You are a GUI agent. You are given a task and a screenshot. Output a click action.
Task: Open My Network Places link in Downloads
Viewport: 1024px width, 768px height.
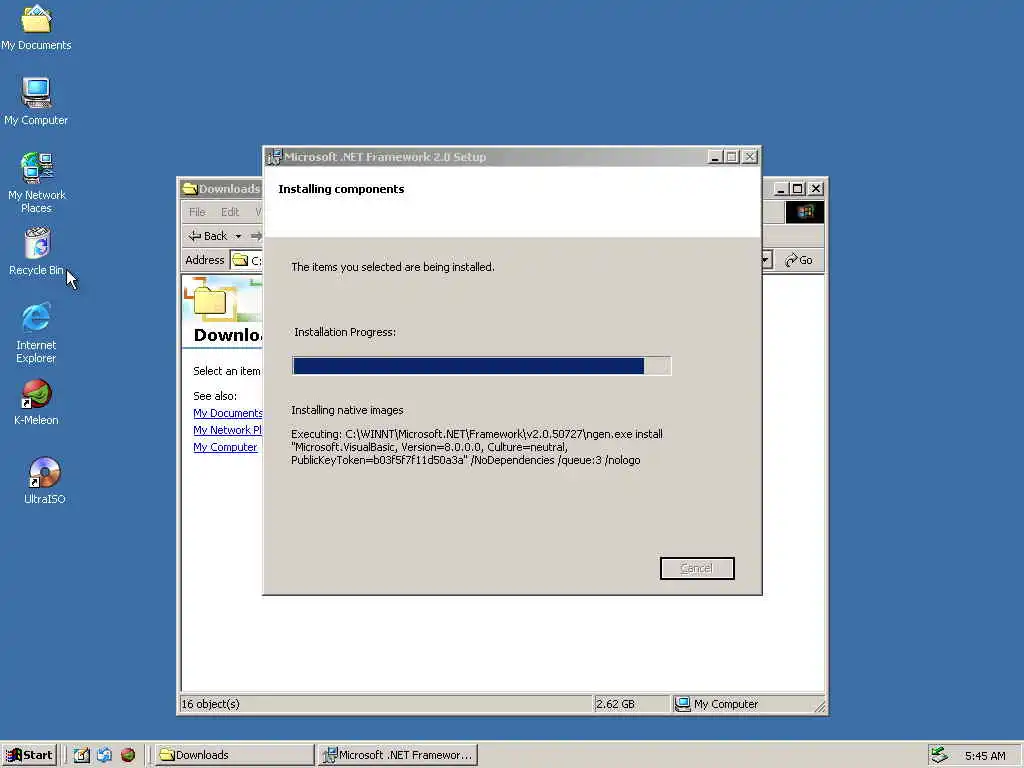pyautogui.click(x=228, y=430)
